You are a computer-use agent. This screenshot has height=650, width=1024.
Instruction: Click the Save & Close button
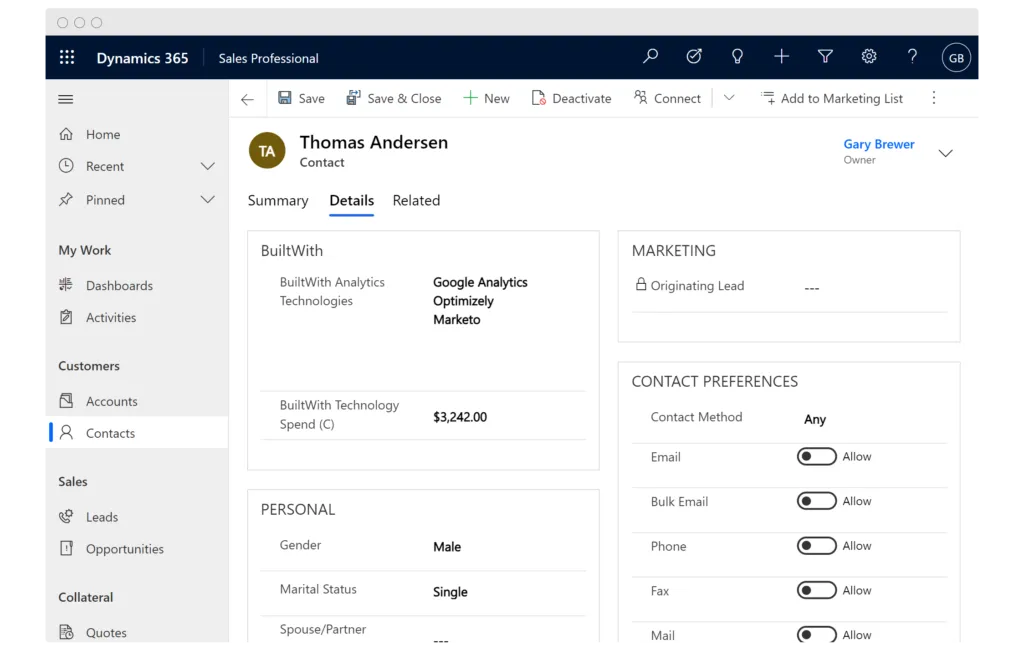pos(394,98)
